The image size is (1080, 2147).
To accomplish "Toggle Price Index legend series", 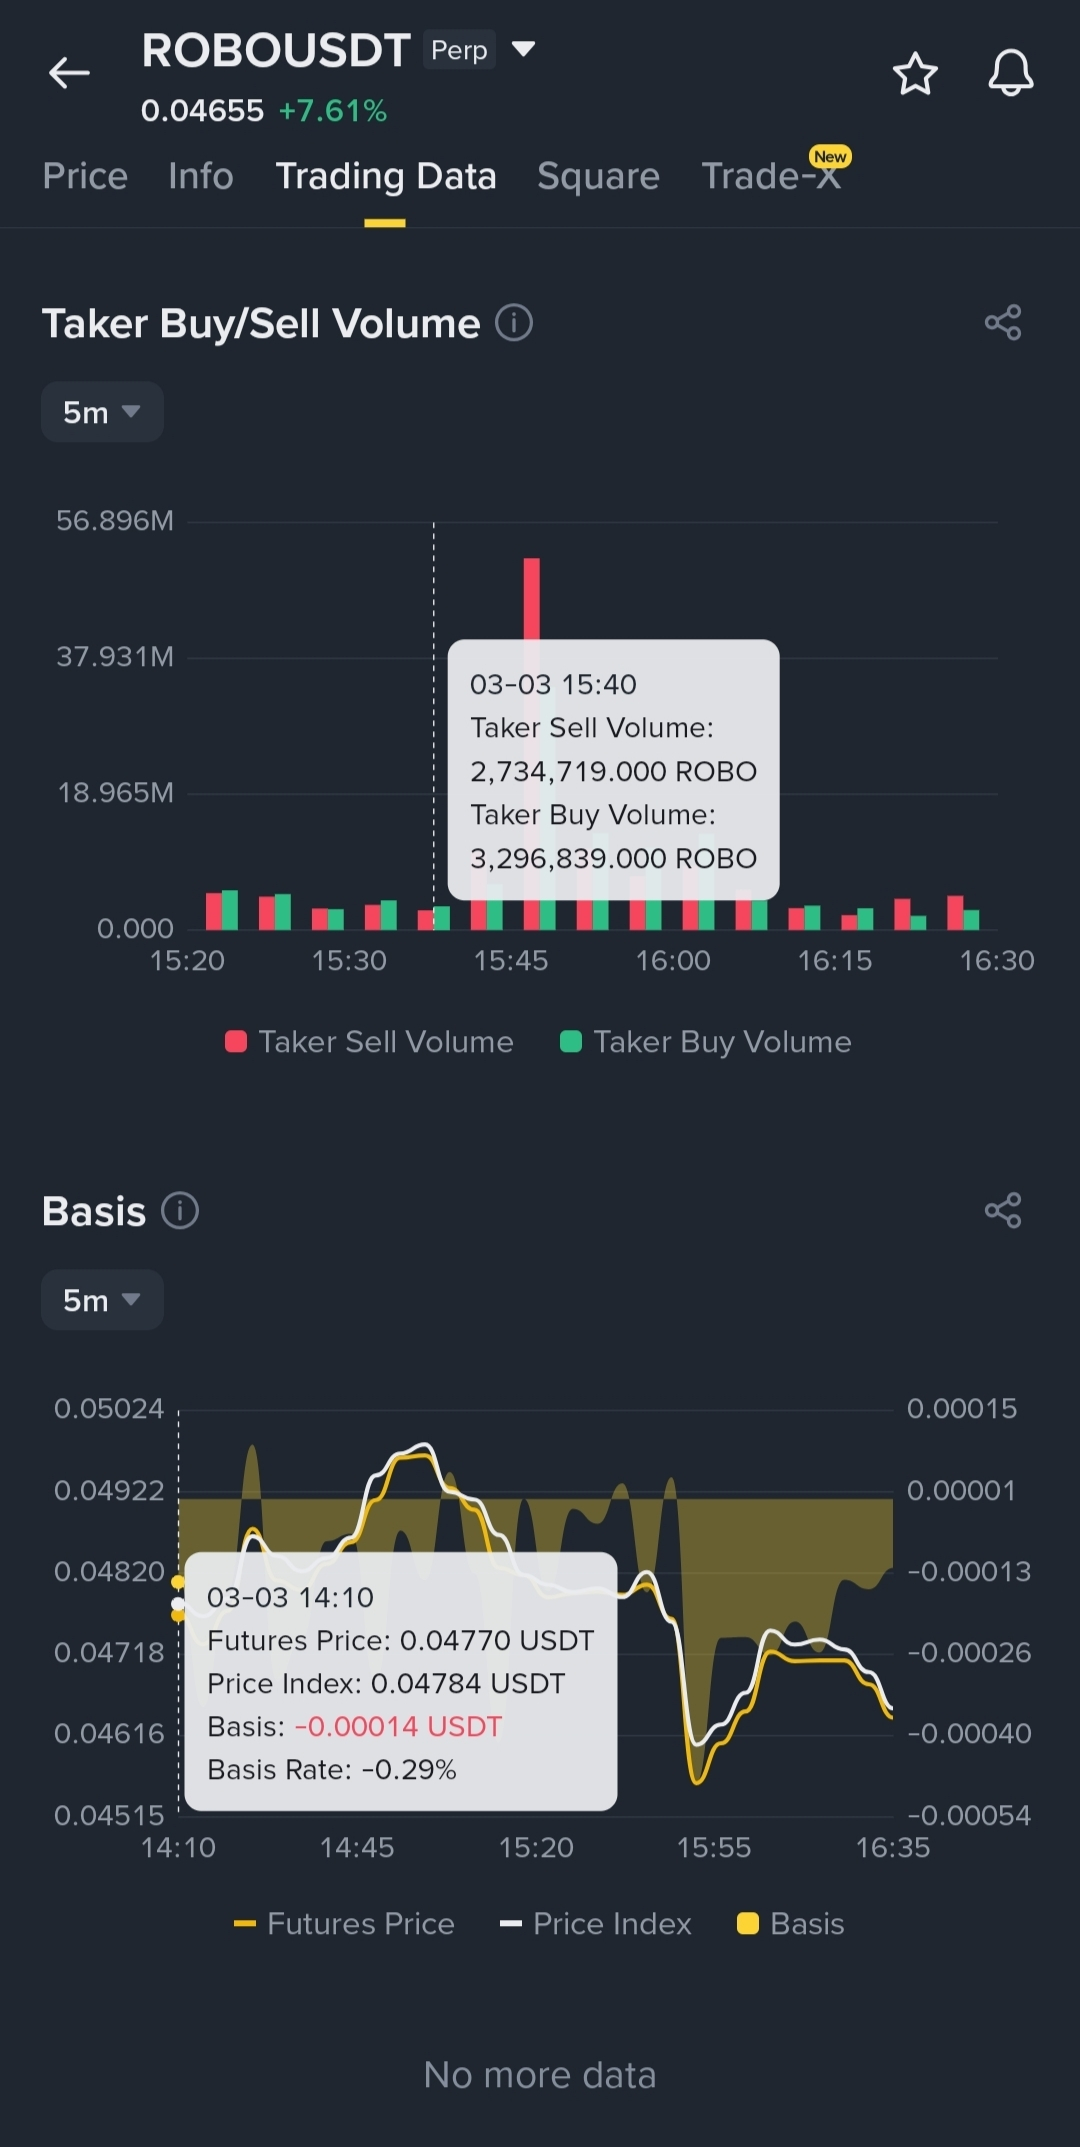I will [596, 1924].
